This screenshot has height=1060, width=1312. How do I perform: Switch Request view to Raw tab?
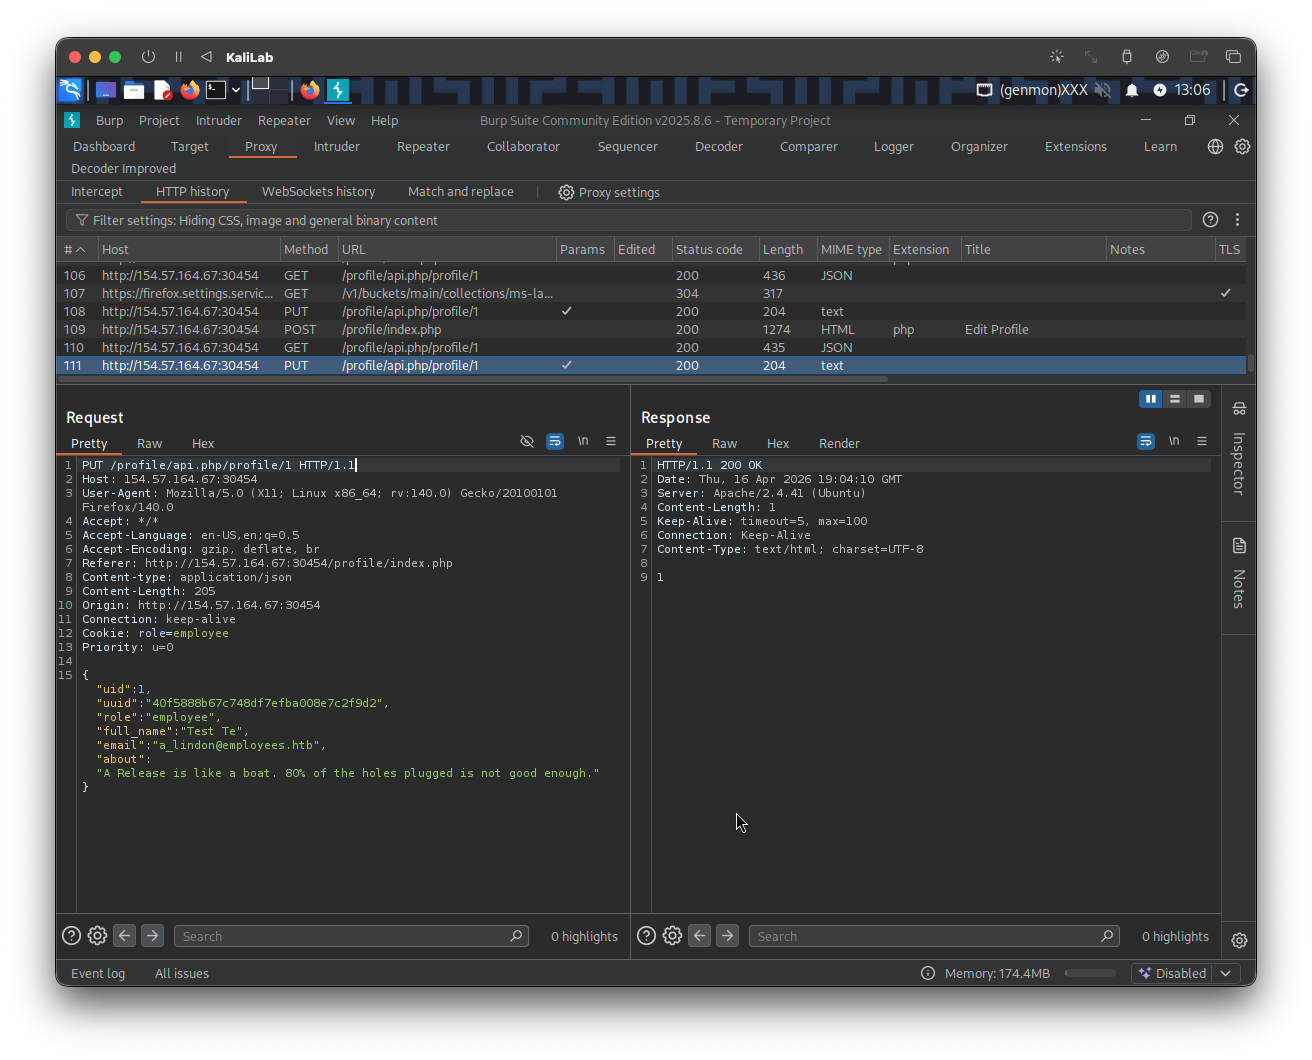pos(149,443)
